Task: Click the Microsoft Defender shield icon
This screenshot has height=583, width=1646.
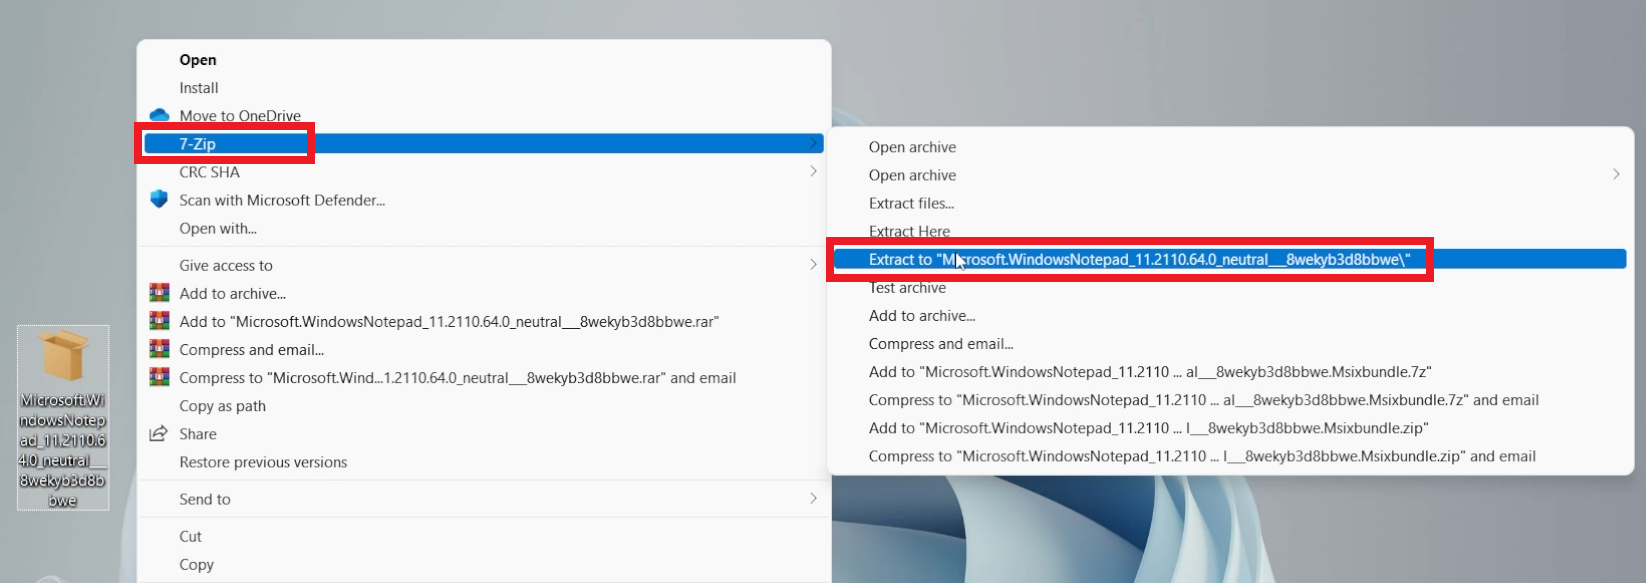Action: (159, 199)
